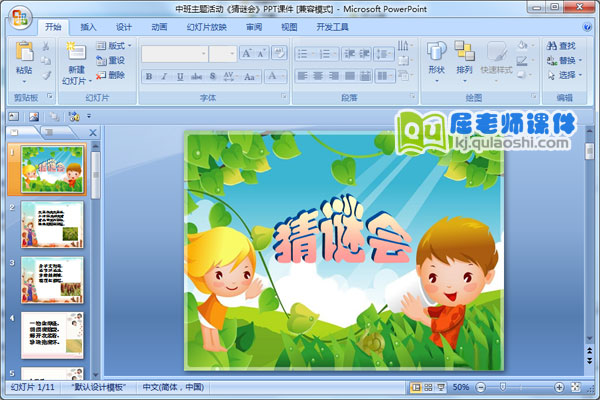Toggle Bold formatting
This screenshot has width=600, height=400.
[149, 76]
